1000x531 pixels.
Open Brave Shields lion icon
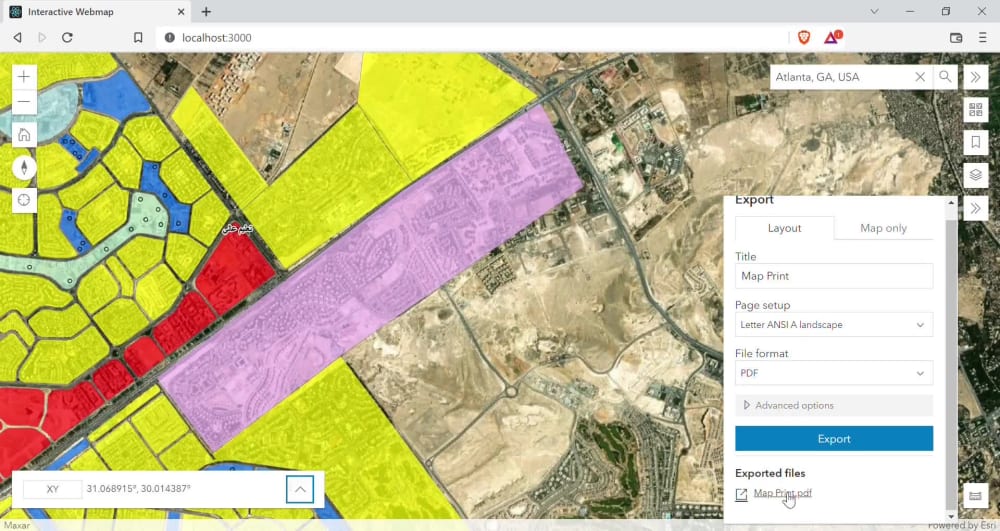point(804,38)
